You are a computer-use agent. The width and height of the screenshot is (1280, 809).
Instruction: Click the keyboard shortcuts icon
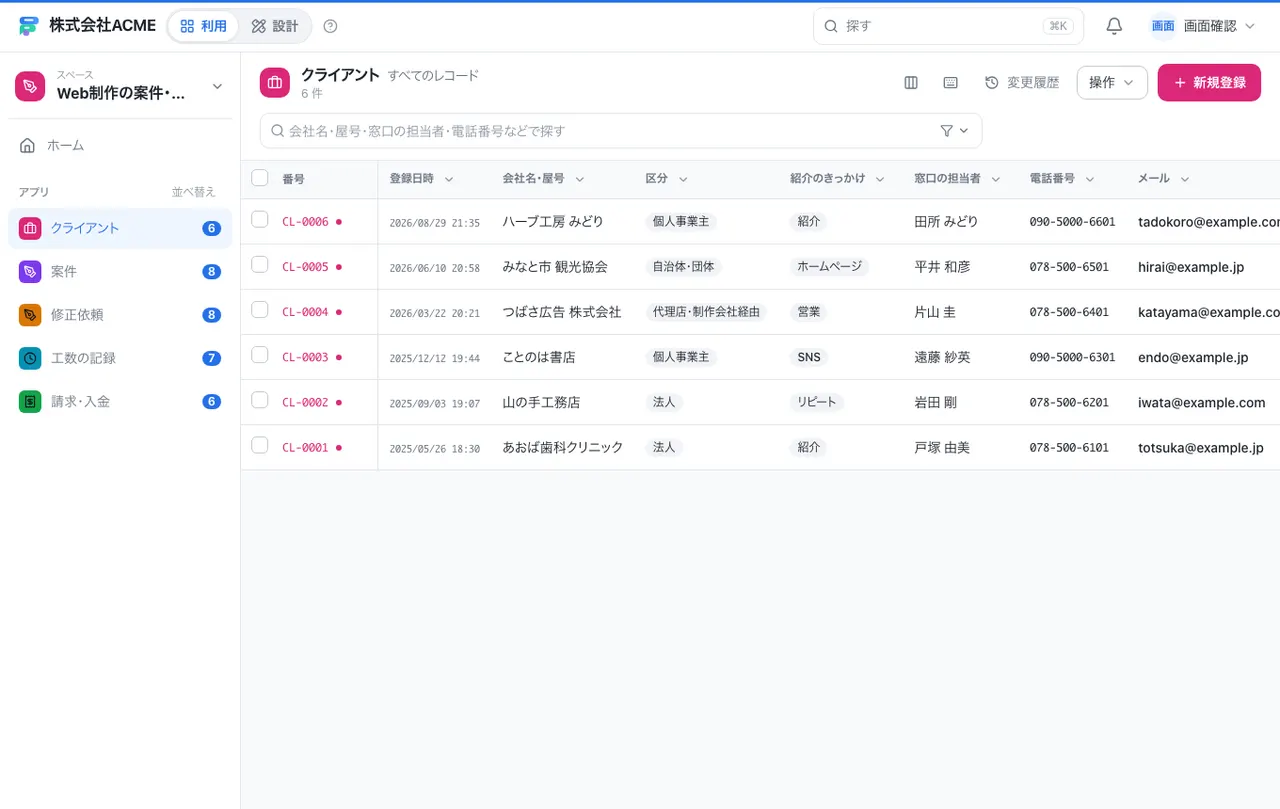click(x=951, y=83)
